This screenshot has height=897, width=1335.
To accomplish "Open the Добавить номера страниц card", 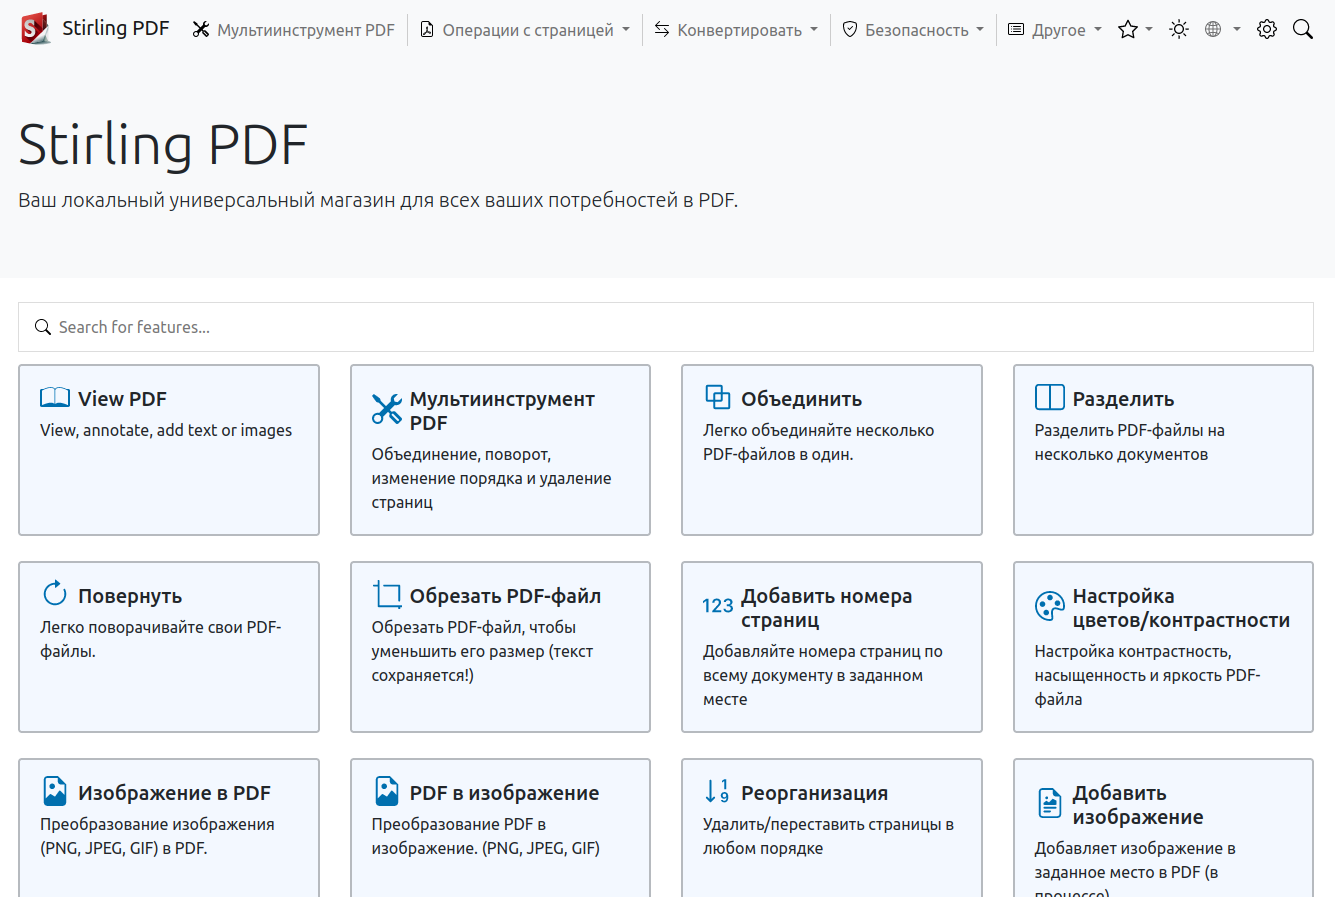I will (831, 647).
